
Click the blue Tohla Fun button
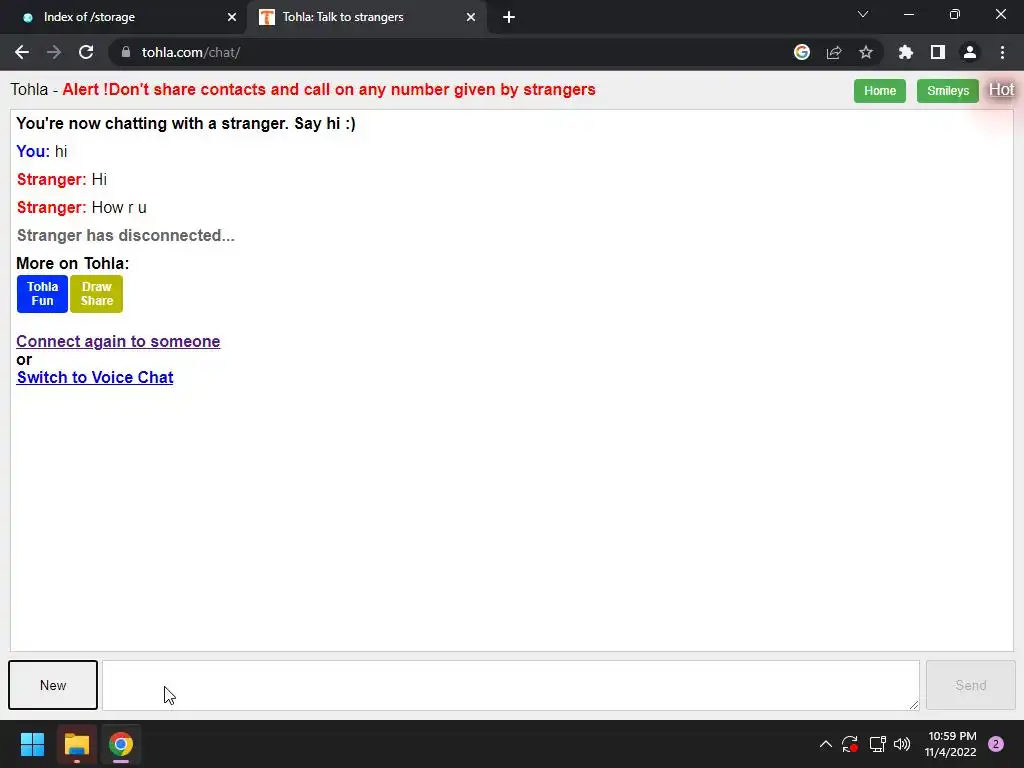coord(42,294)
